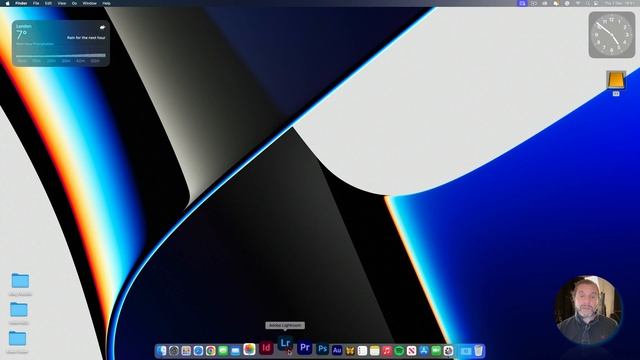Open the Trash in the Dock
The height and width of the screenshot is (360, 640).
point(478,350)
